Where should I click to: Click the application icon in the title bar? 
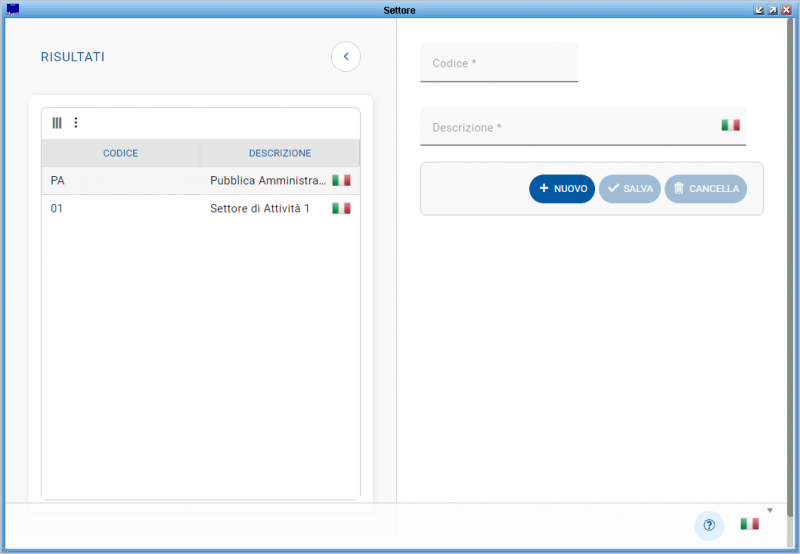coord(12,9)
